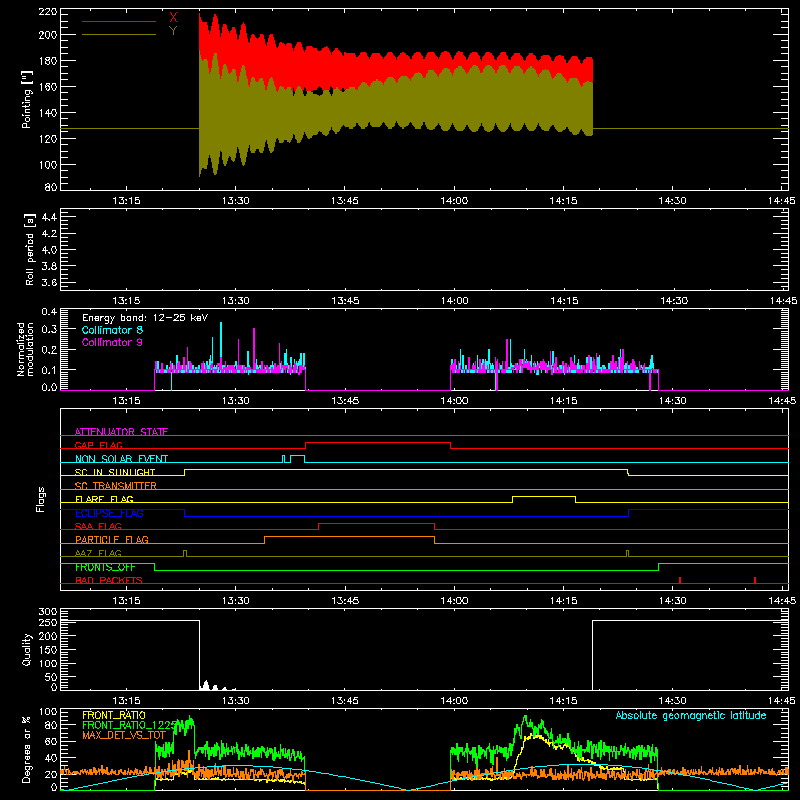Click the raised SAA_FLAG segment

click(x=377, y=524)
